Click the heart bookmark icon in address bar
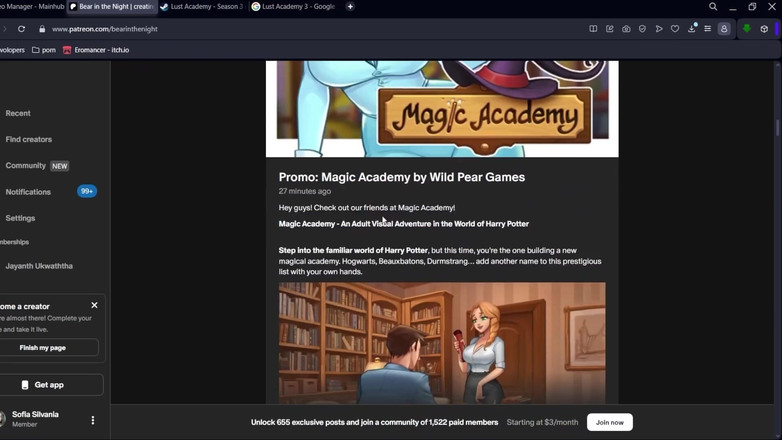Viewport: 782px width, 440px height. [x=675, y=29]
